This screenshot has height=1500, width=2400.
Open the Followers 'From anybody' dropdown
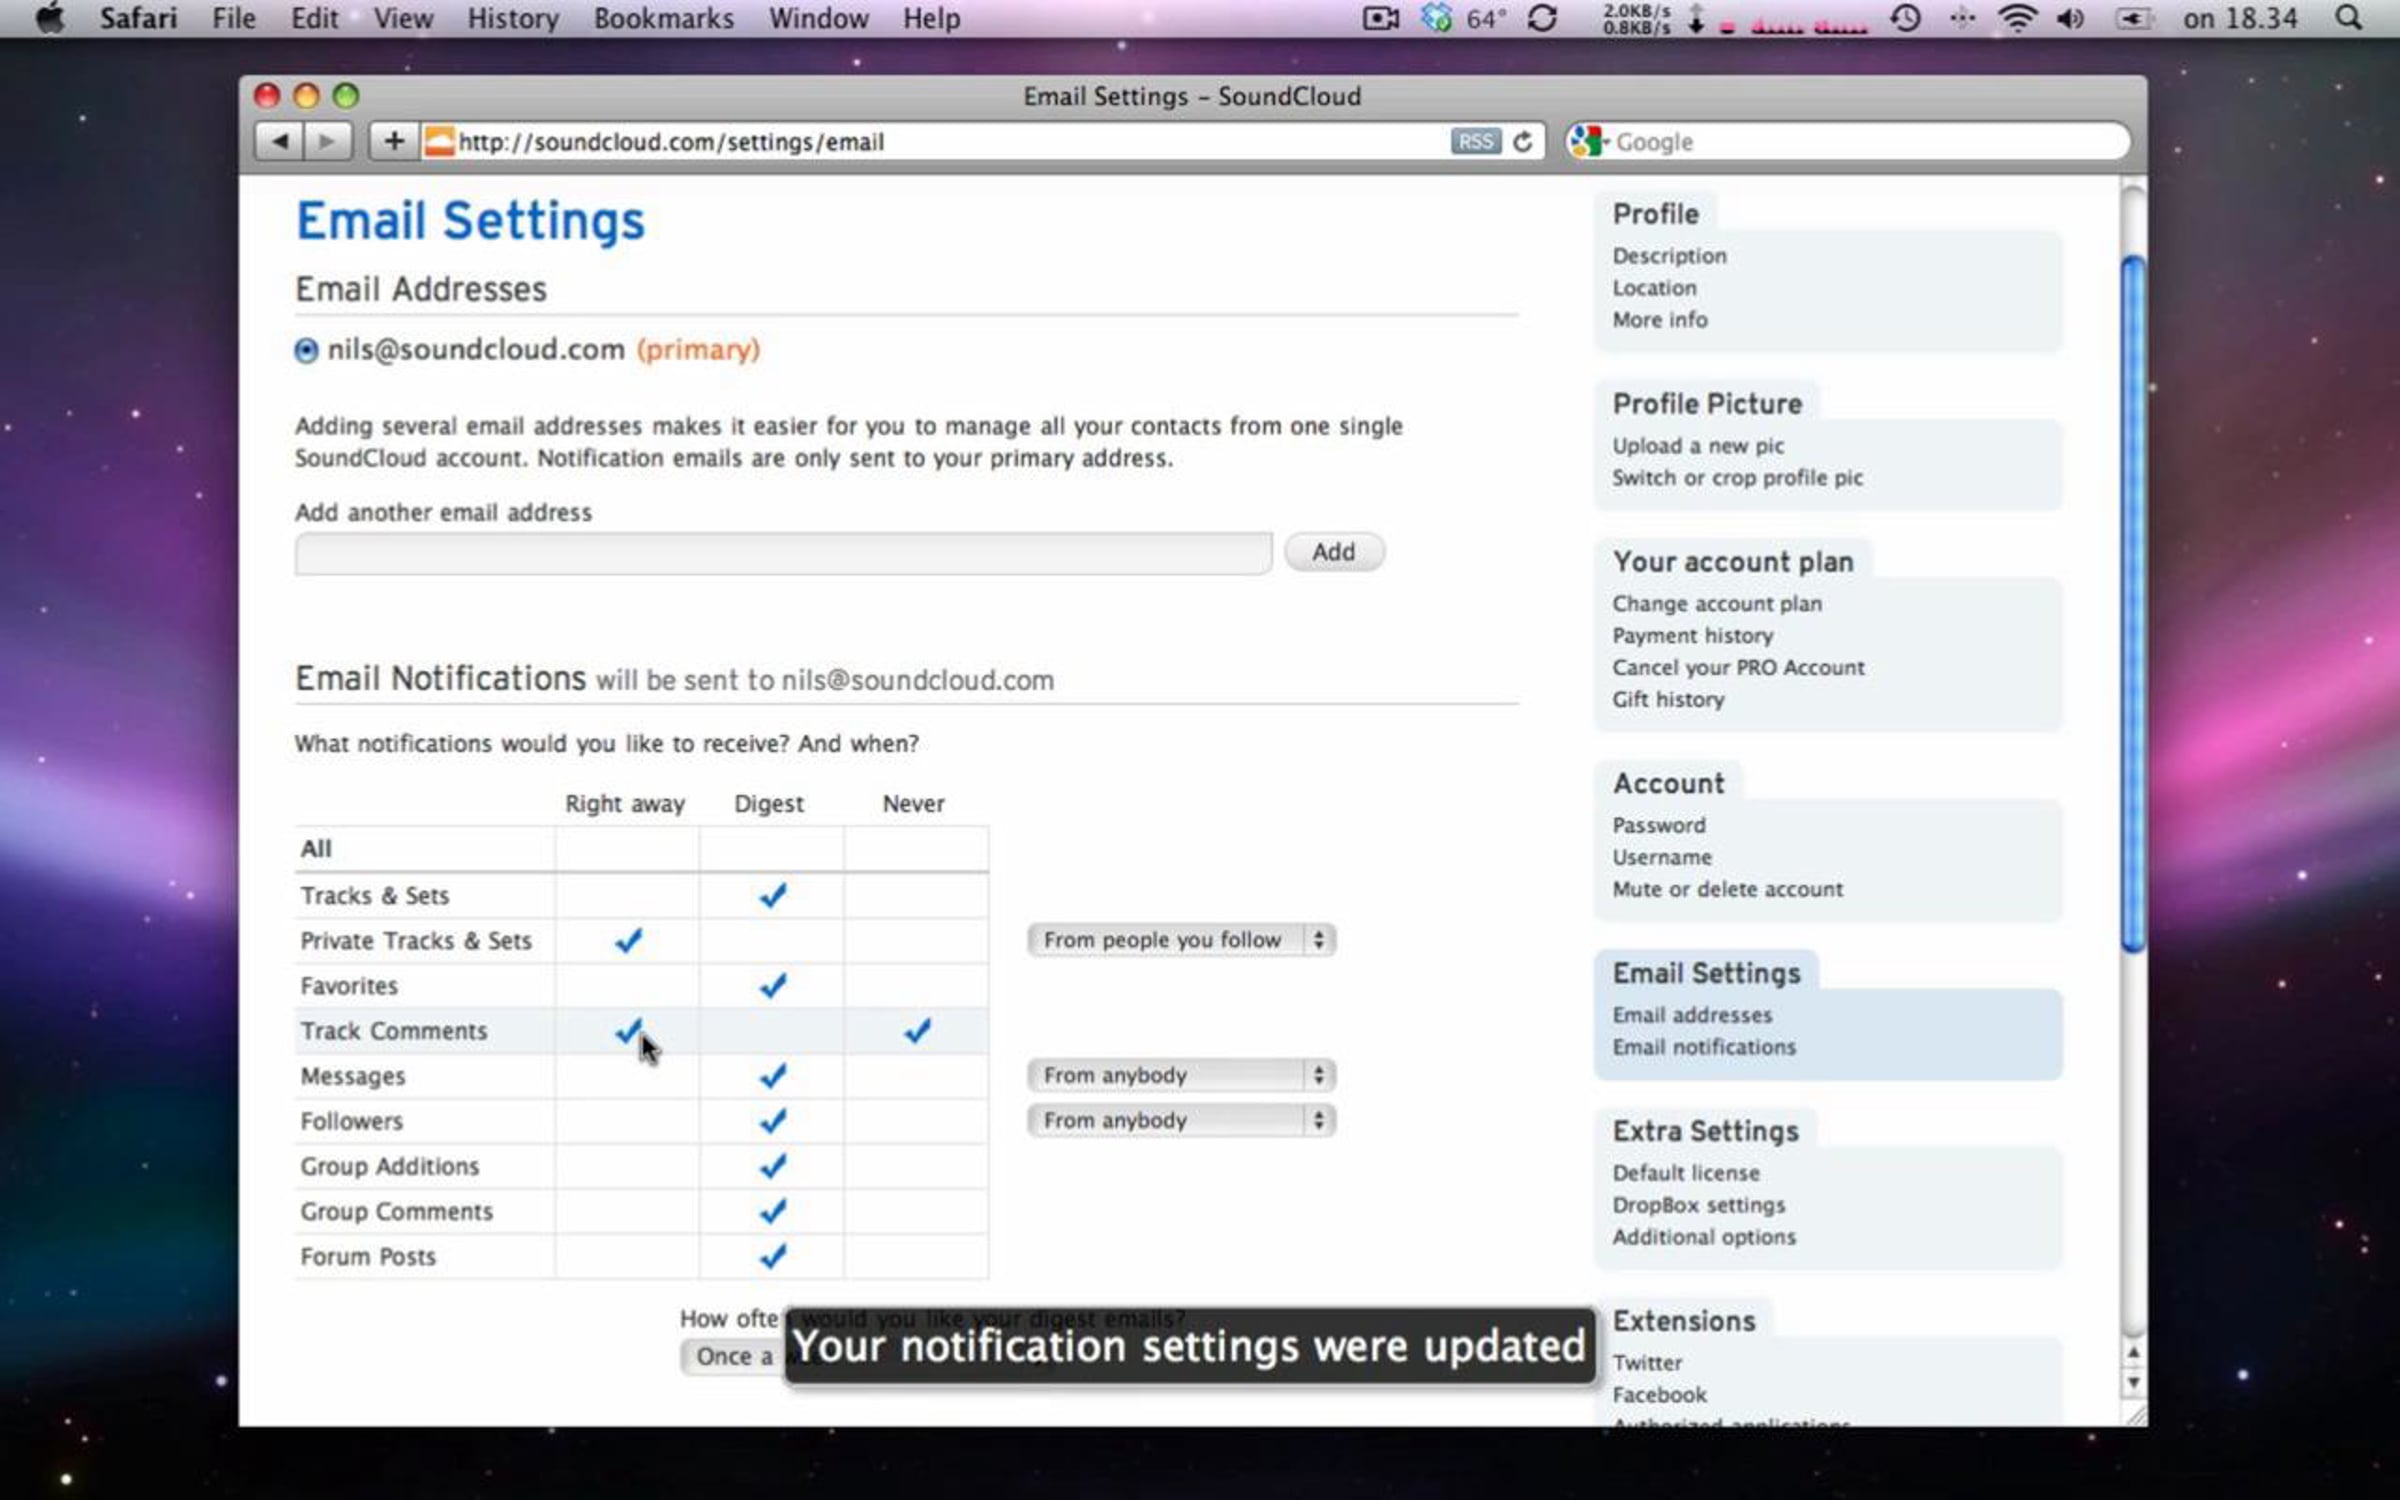[1181, 1120]
